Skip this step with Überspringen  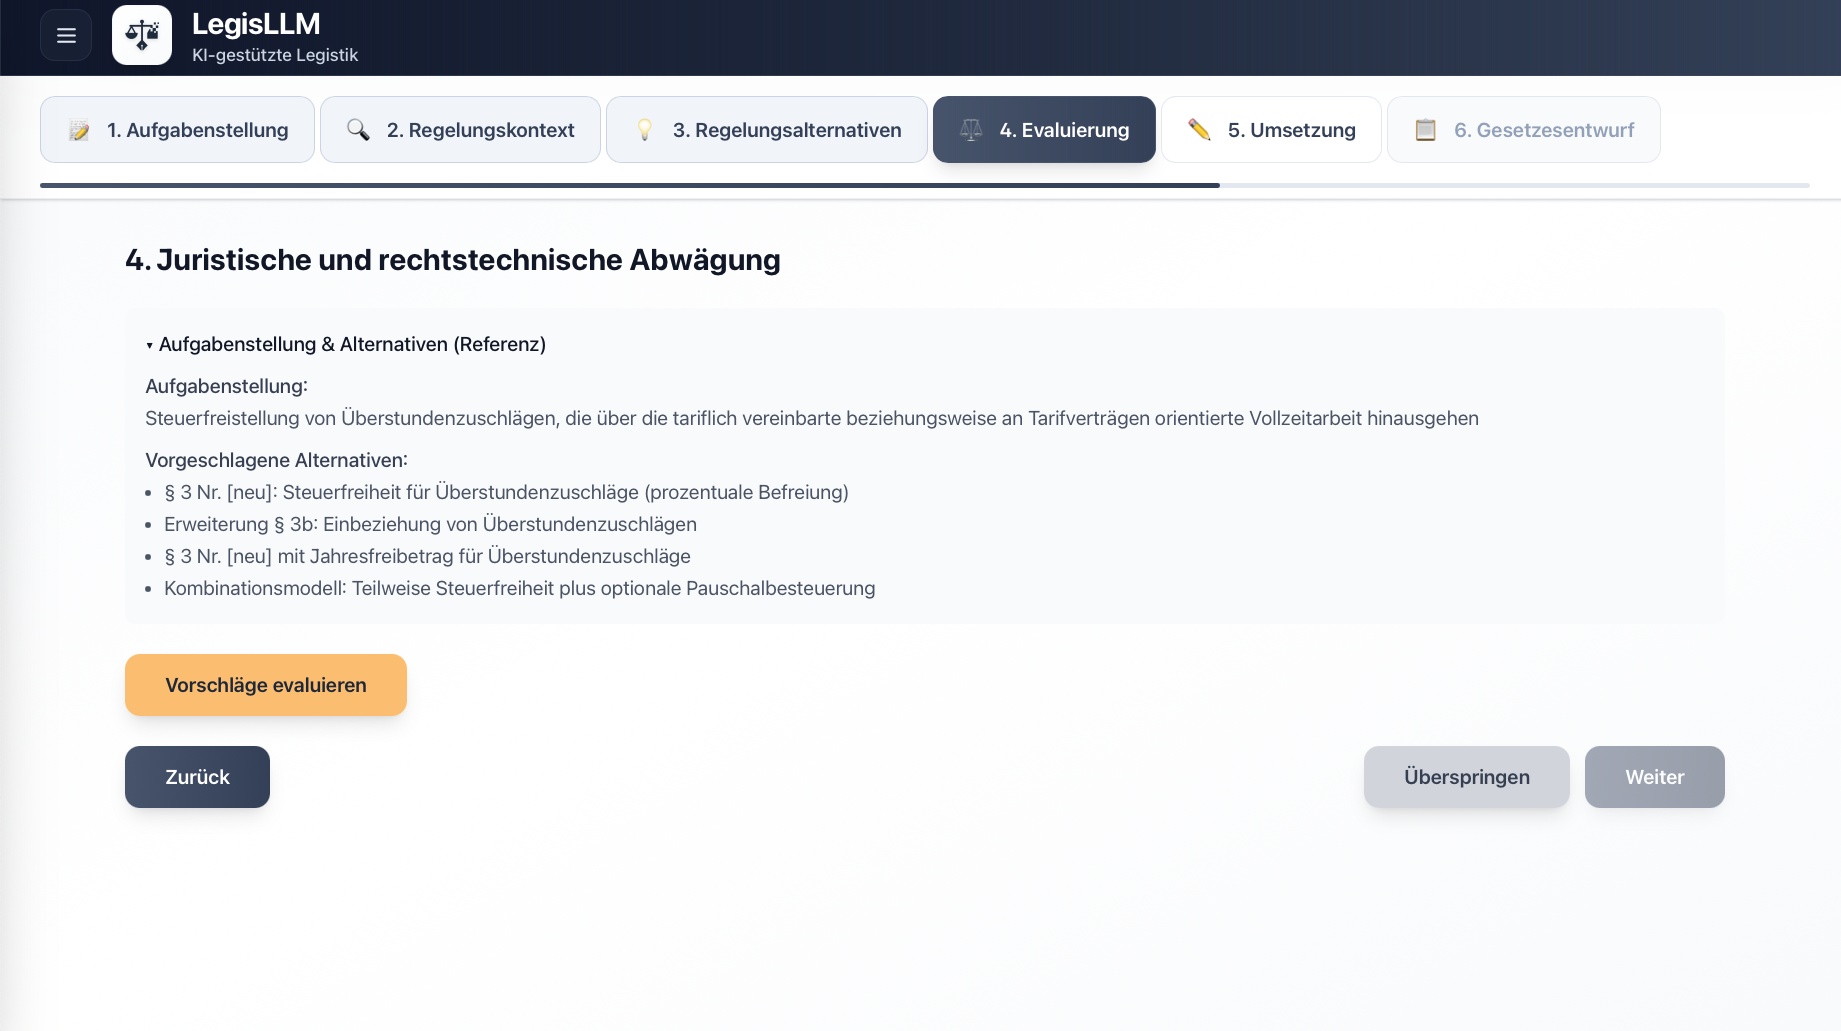click(1466, 777)
